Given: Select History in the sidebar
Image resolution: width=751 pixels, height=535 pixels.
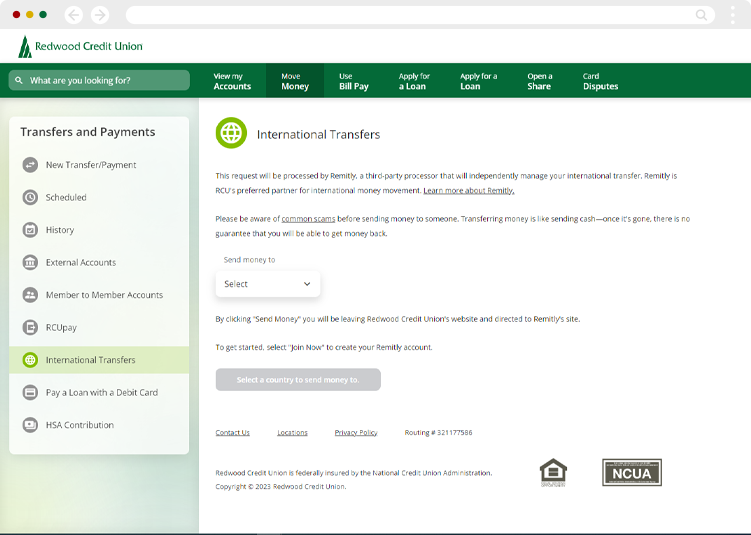Looking at the screenshot, I should (99, 230).
